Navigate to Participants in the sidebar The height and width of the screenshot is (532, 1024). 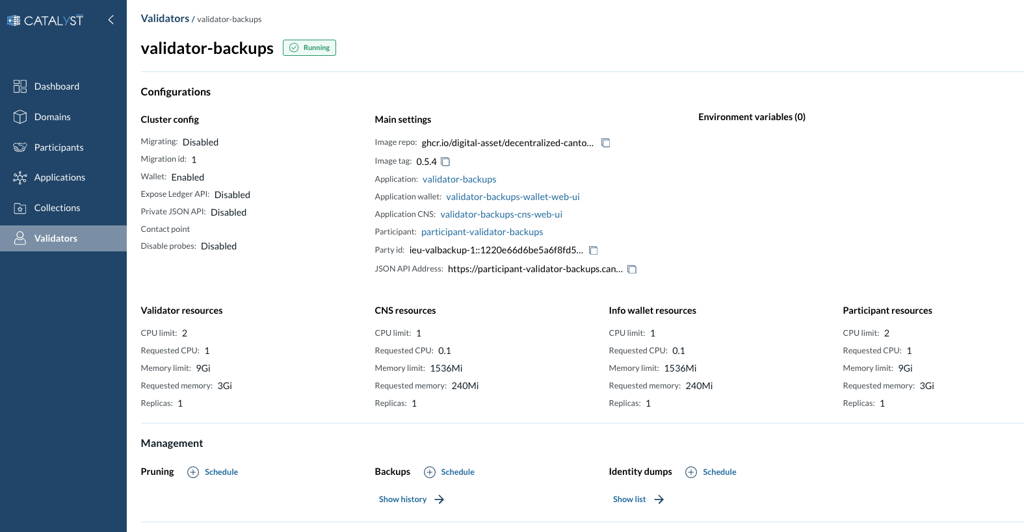(x=58, y=147)
